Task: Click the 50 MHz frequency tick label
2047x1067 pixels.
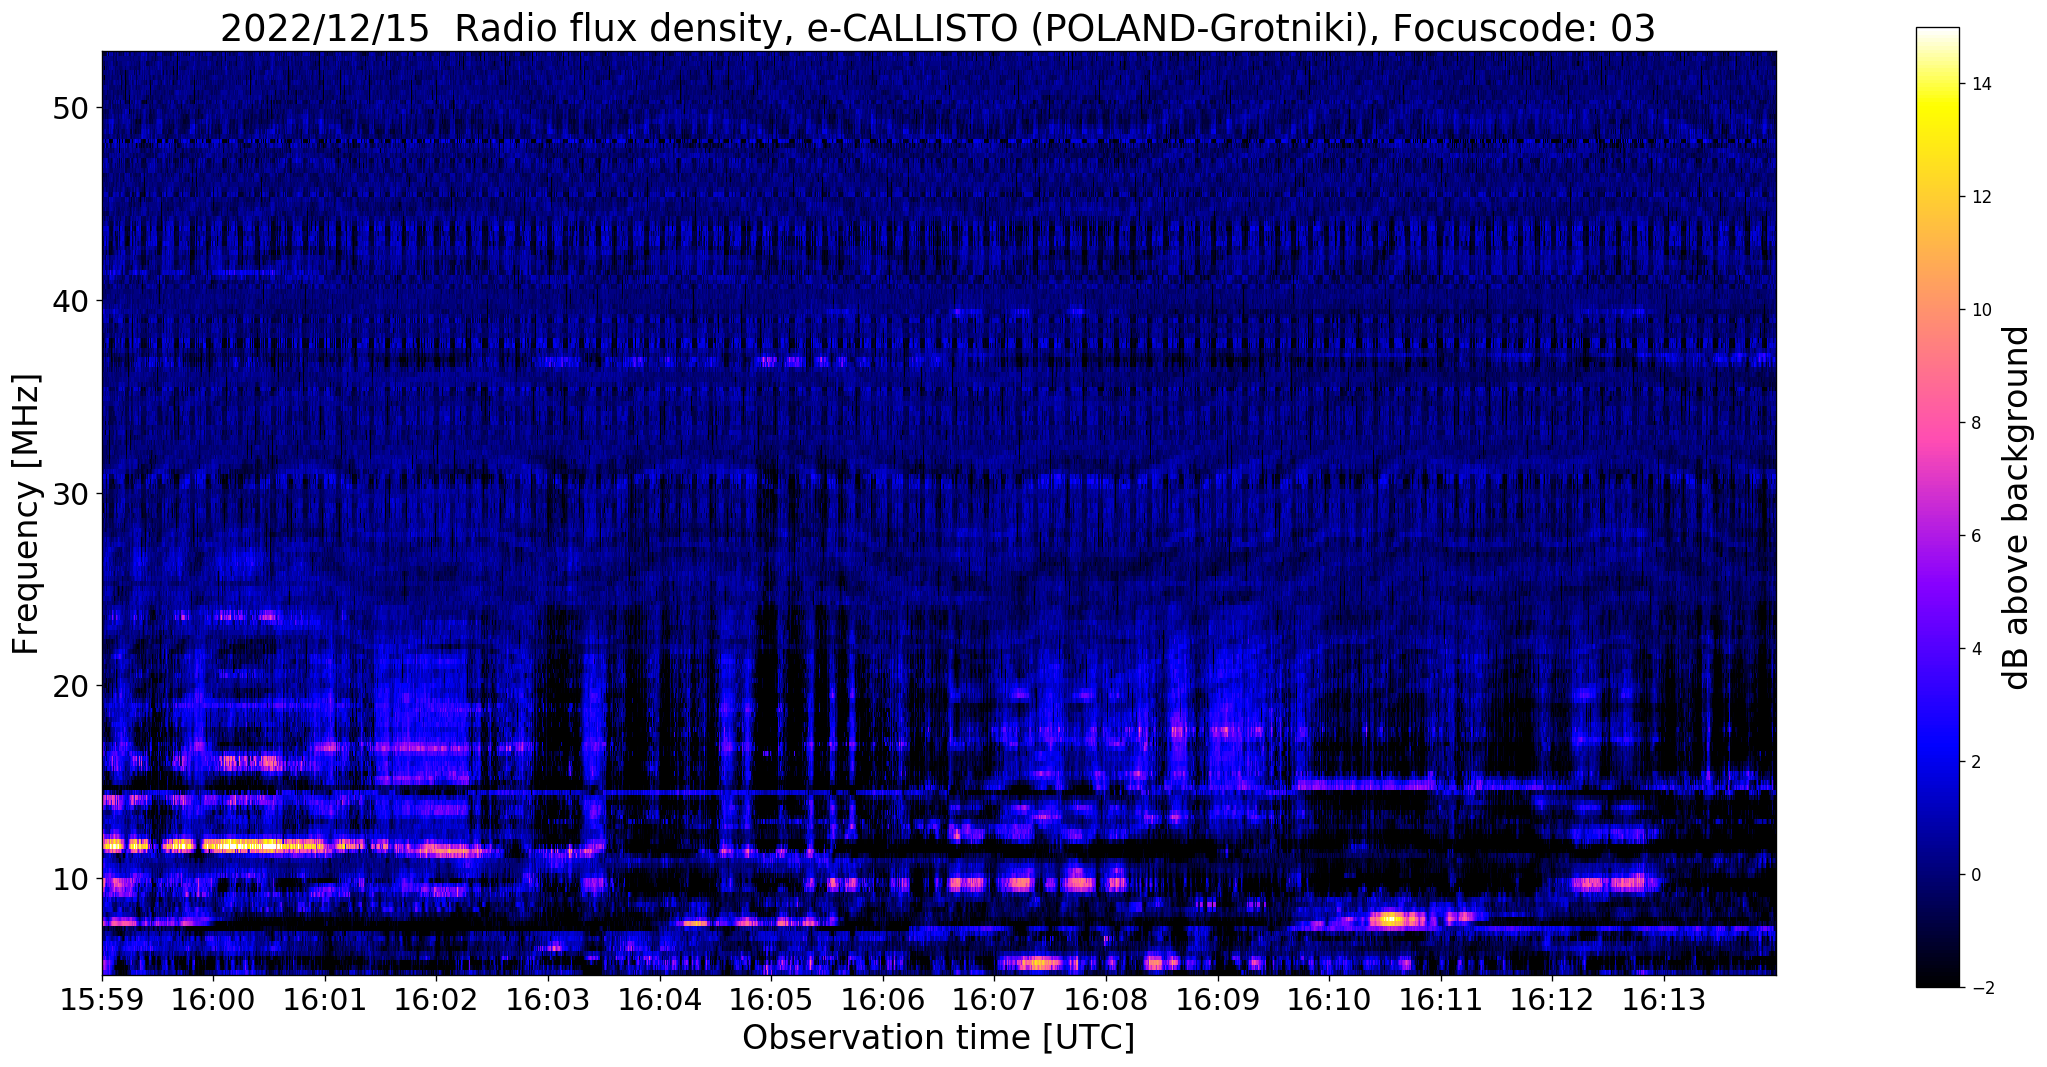Action: click(x=70, y=108)
